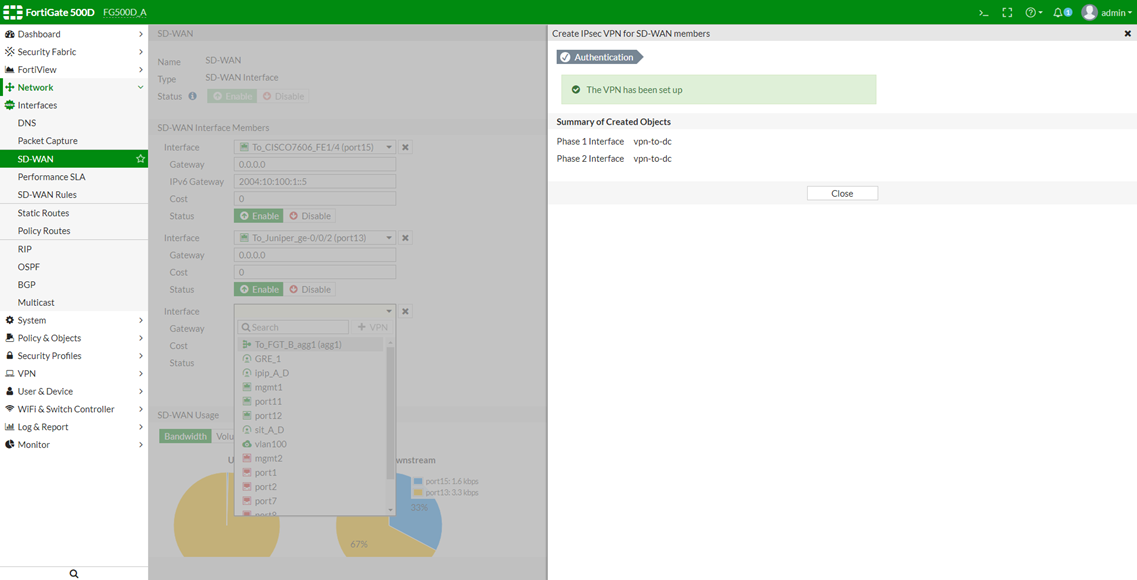The image size is (1137, 580).
Task: Disable port15 member status
Action: click(x=310, y=216)
